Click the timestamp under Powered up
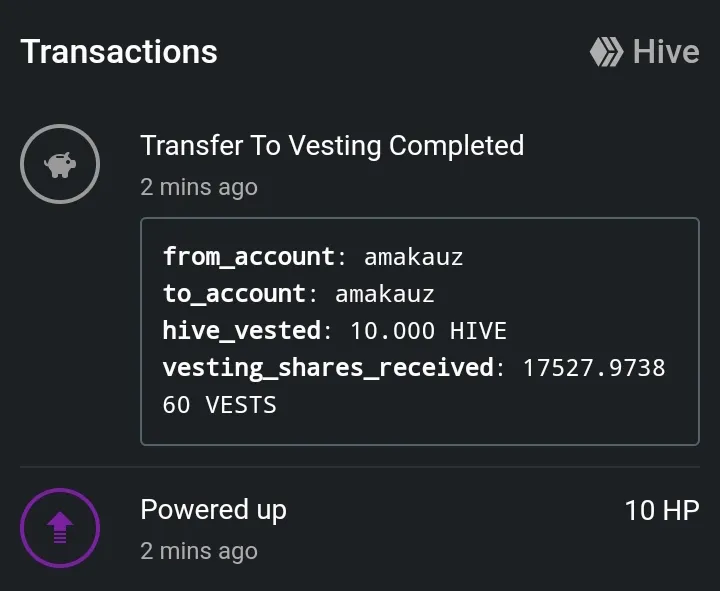Viewport: 720px width, 591px height. coord(199,551)
